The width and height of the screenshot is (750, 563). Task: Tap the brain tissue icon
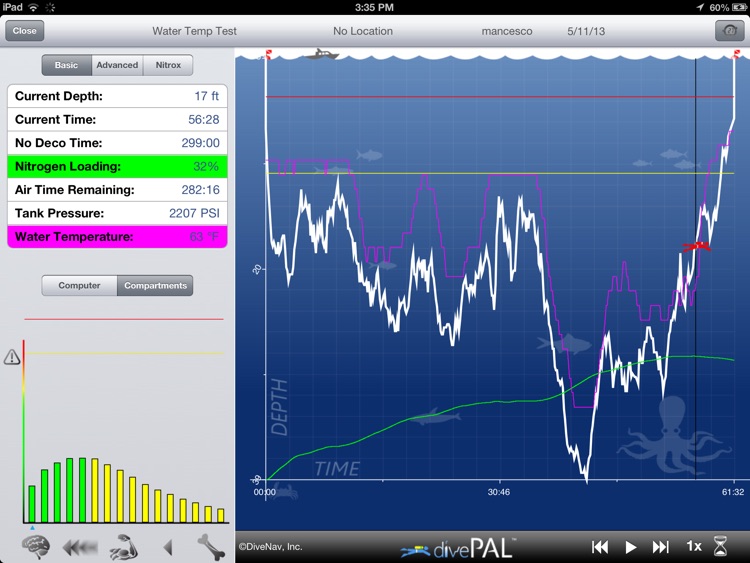click(36, 547)
